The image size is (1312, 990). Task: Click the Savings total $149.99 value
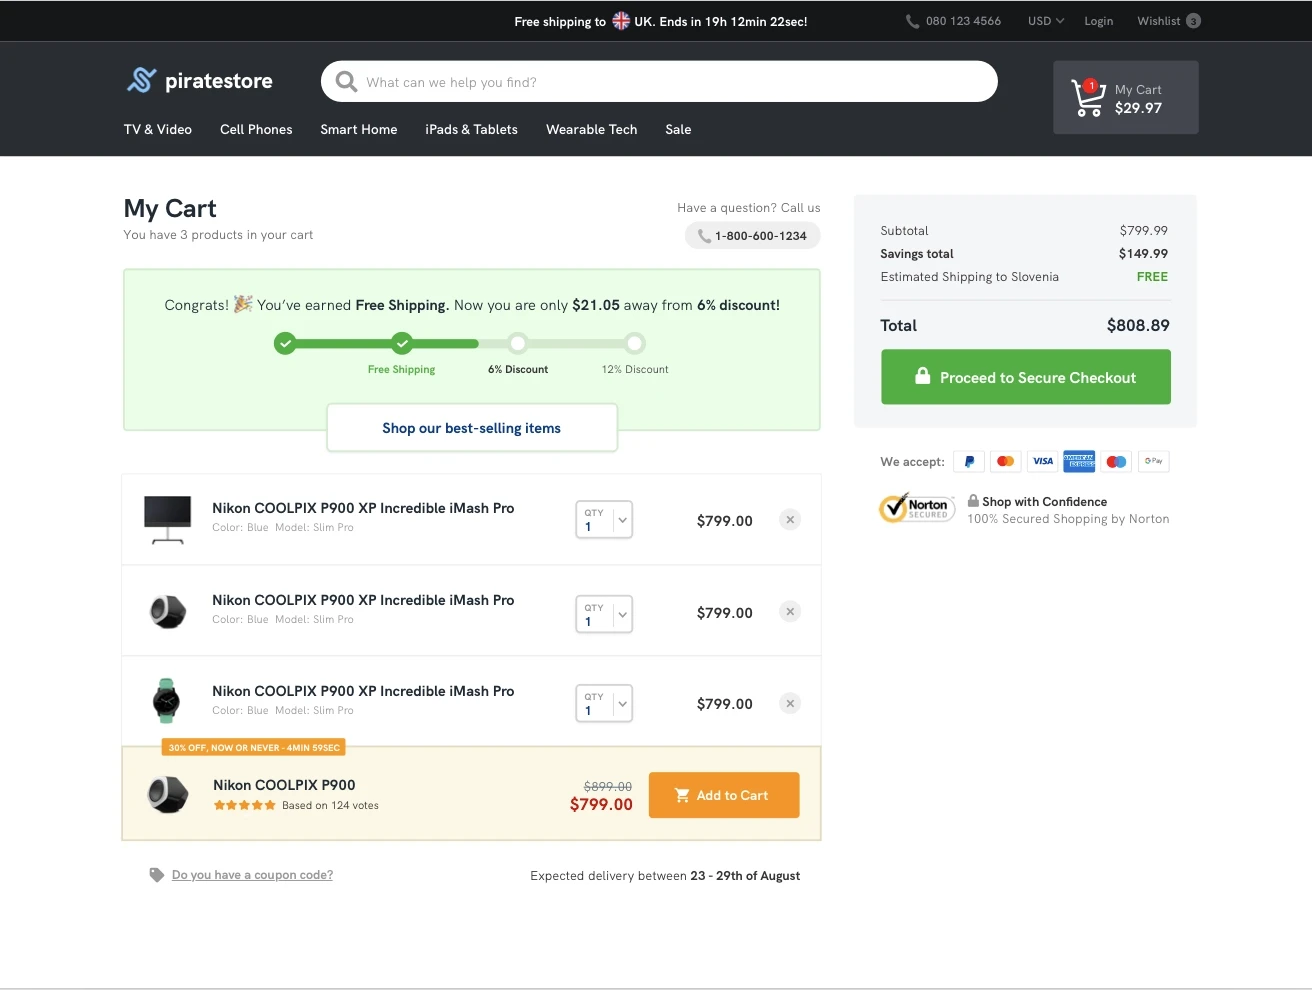pyautogui.click(x=1143, y=254)
